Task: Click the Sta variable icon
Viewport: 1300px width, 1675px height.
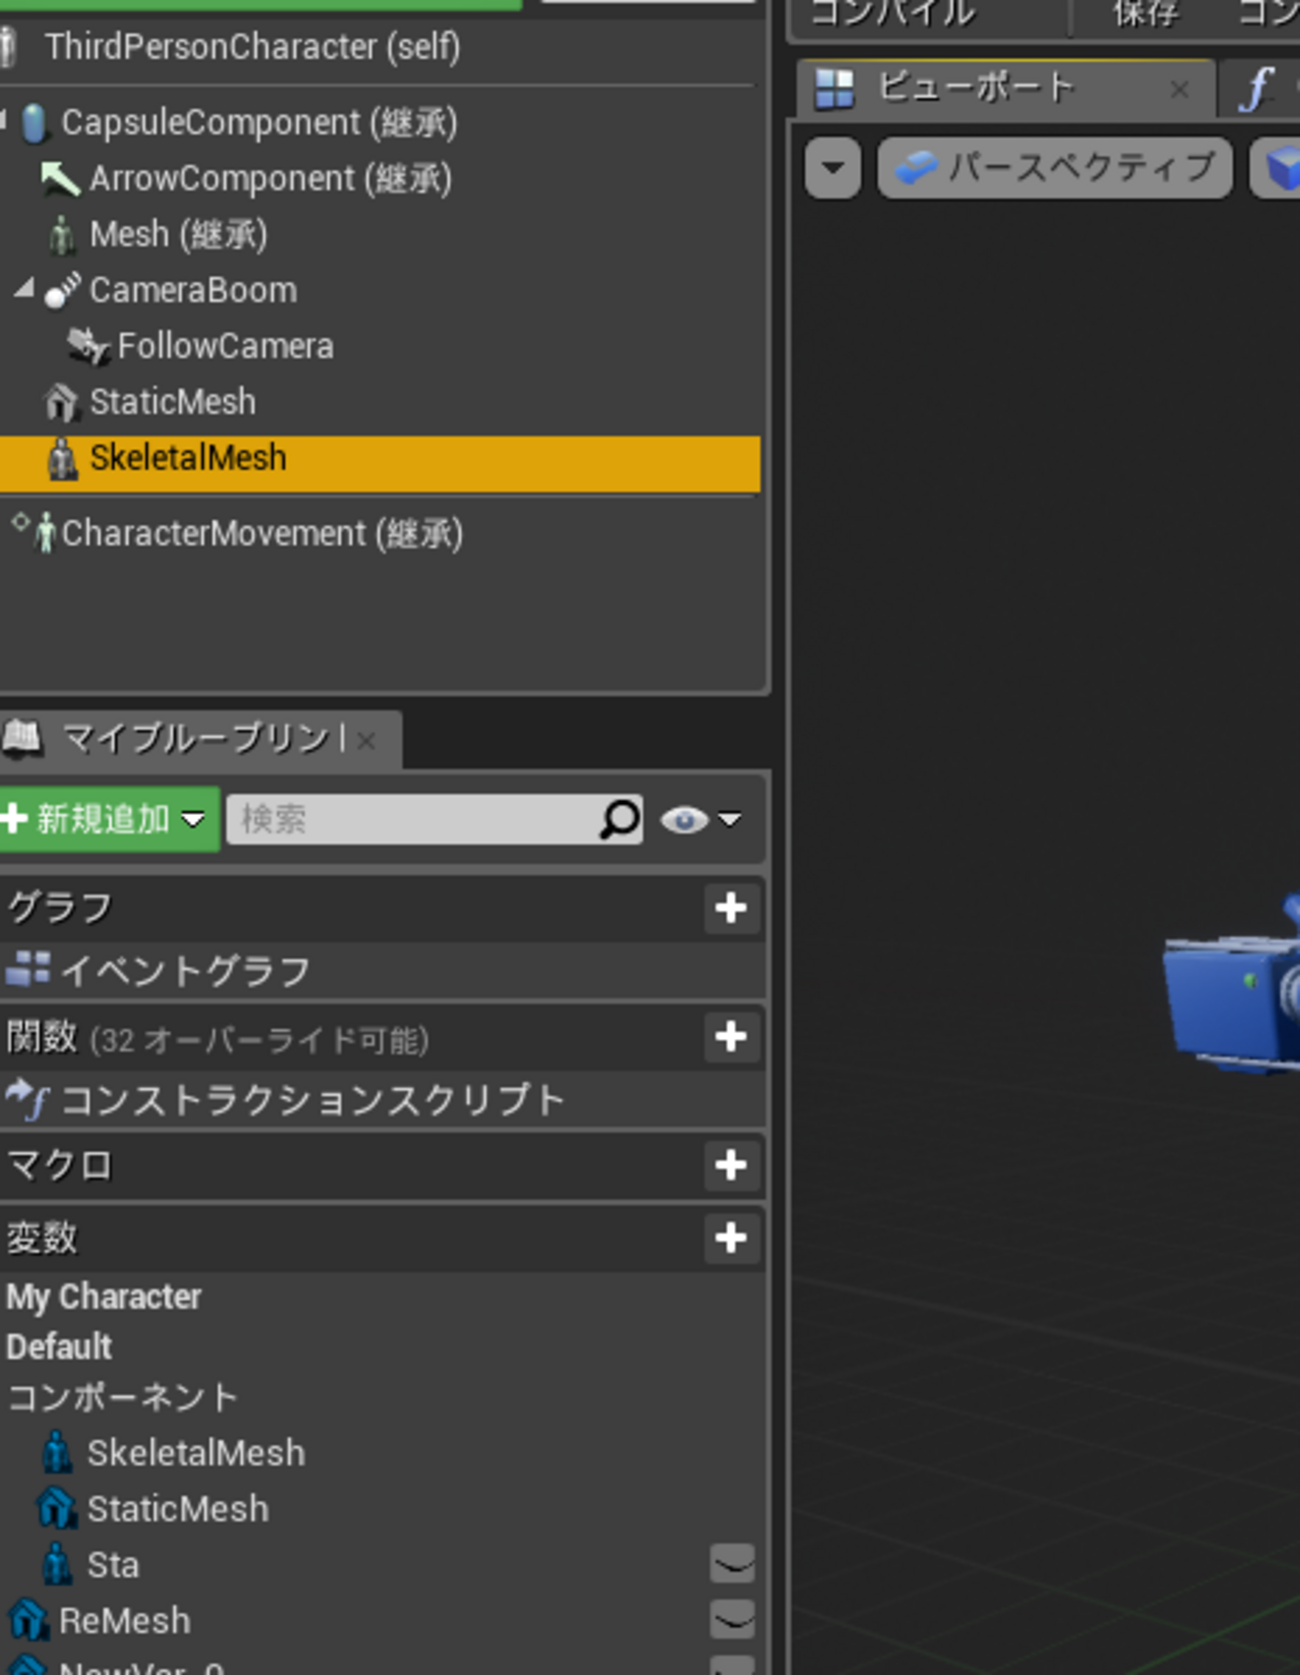Action: coord(57,1565)
